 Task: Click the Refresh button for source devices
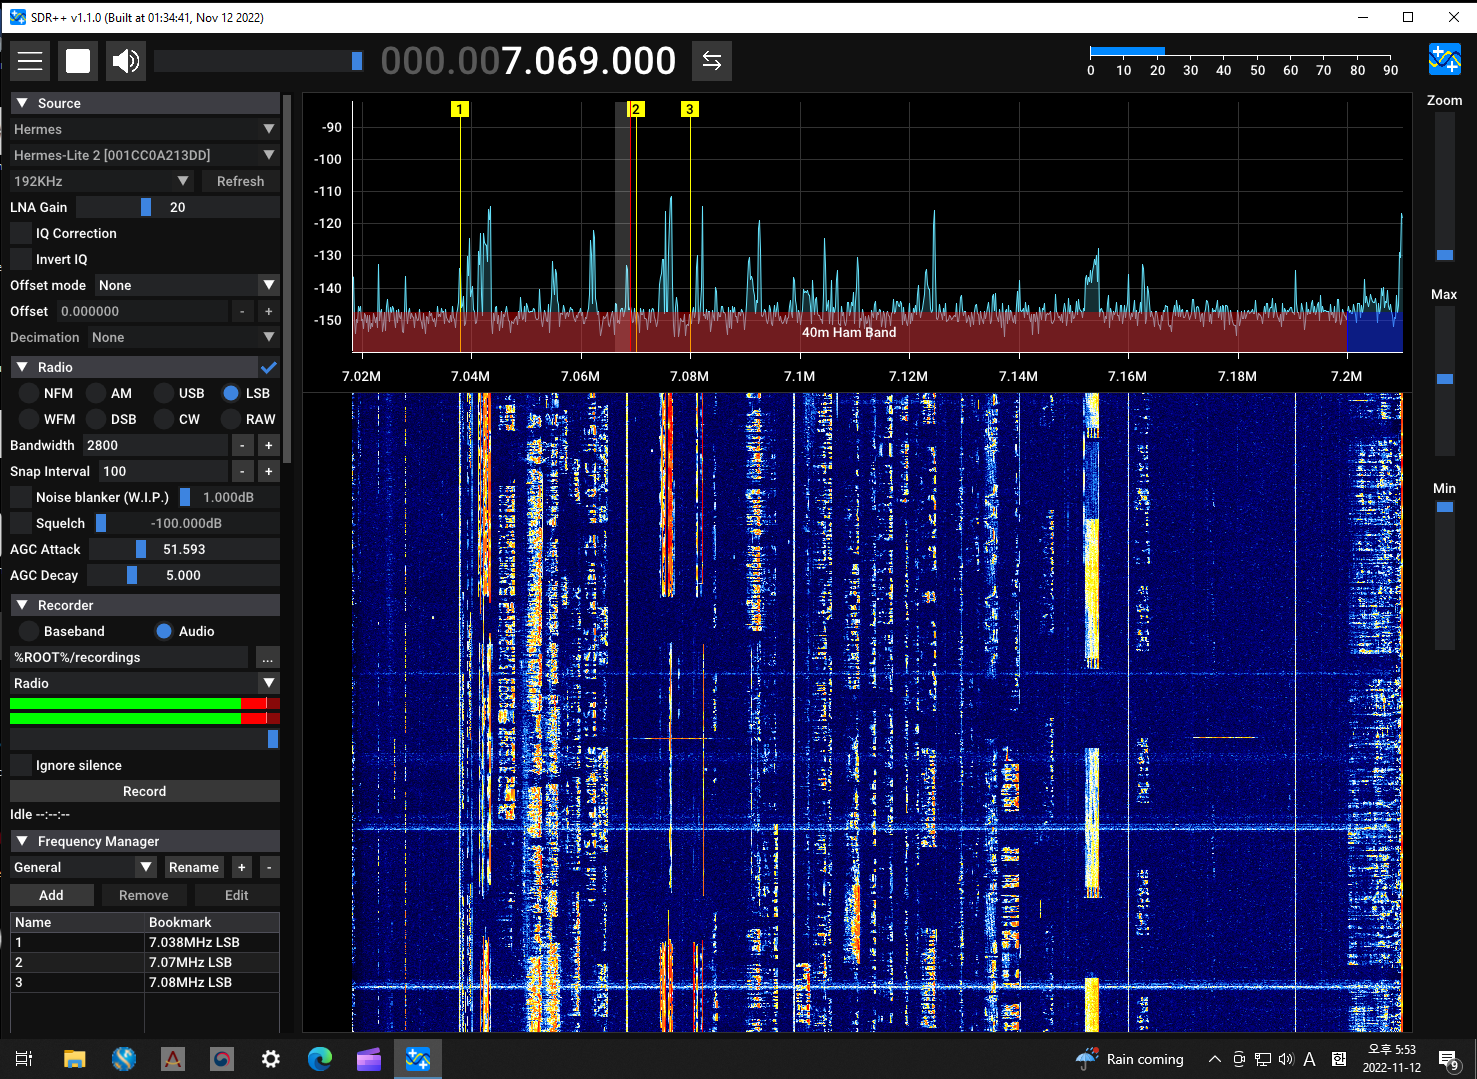pos(240,182)
